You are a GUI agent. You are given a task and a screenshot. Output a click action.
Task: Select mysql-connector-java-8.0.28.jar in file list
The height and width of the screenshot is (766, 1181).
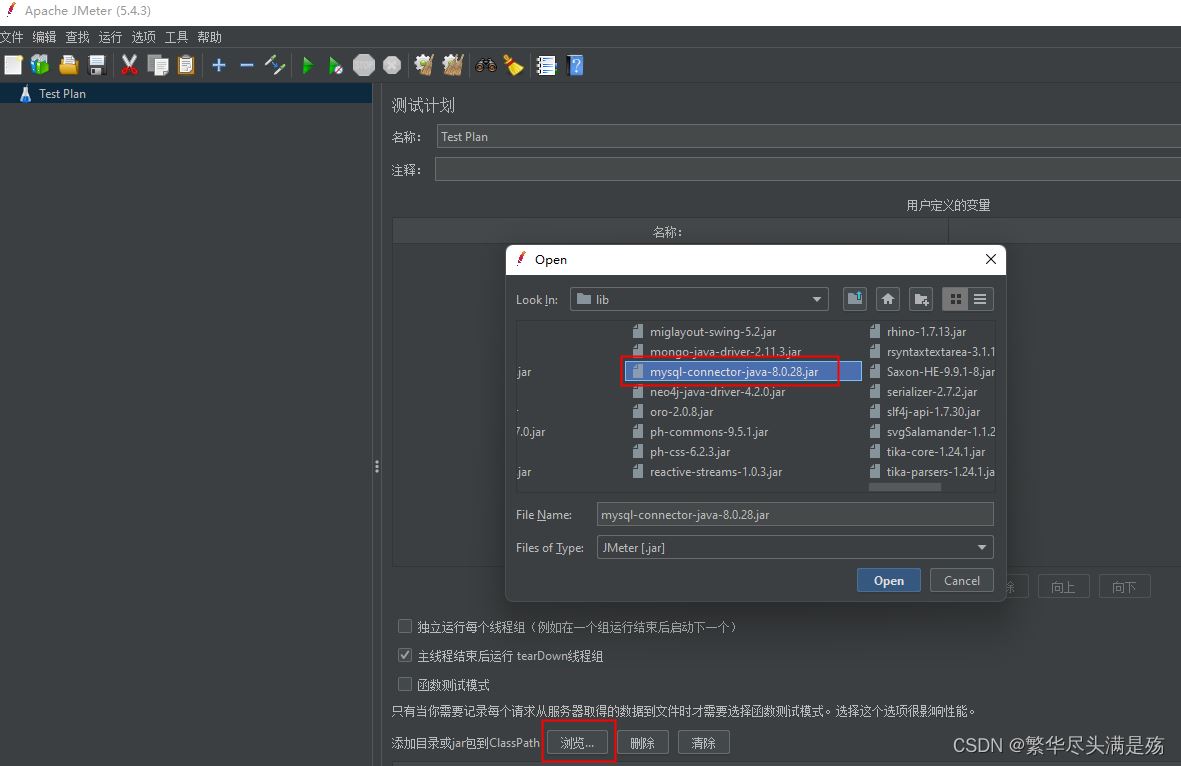click(729, 371)
